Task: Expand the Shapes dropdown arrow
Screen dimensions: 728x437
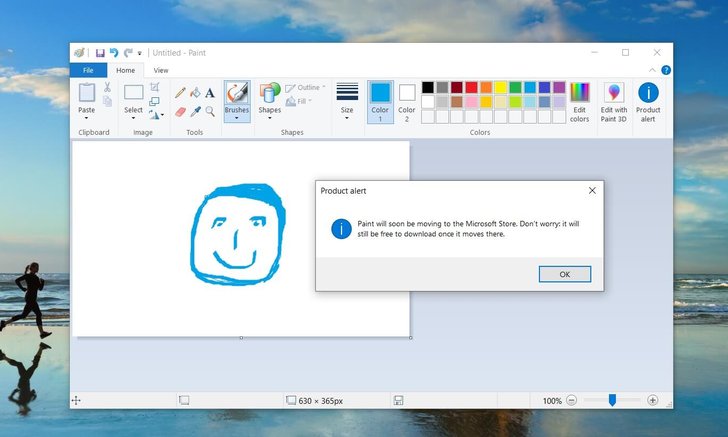Action: (x=270, y=118)
